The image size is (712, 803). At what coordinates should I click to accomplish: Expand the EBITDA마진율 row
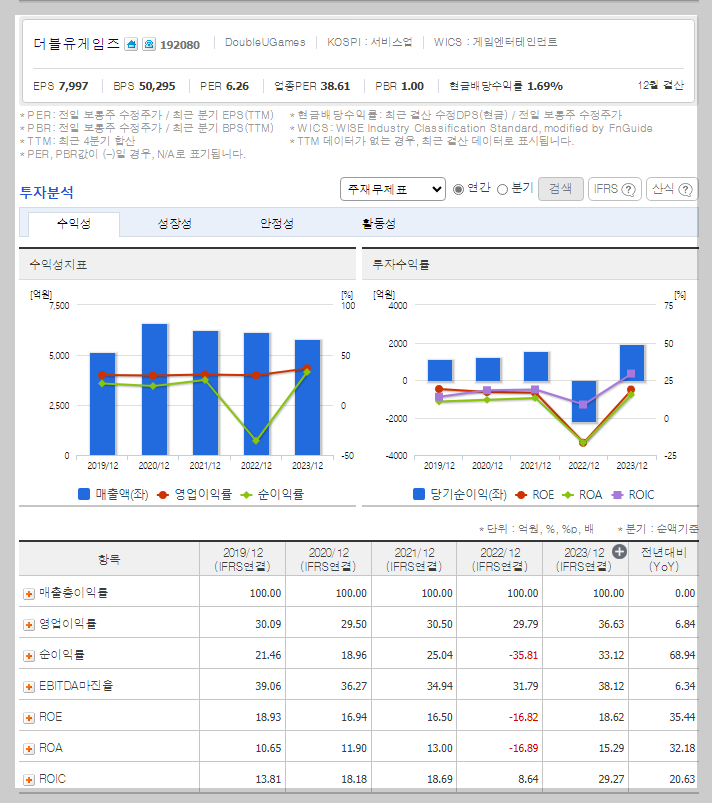tap(29, 687)
